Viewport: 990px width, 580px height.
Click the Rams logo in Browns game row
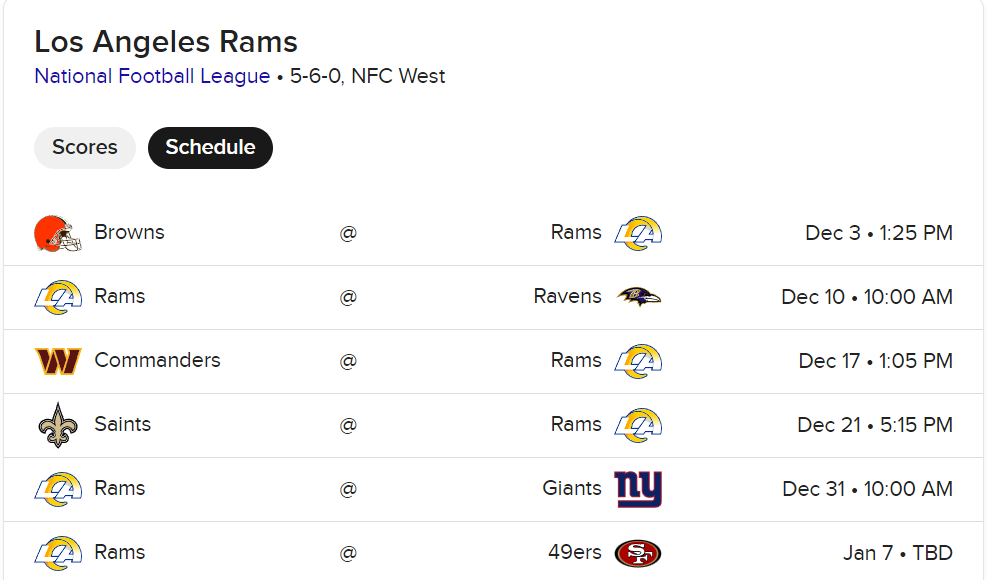pyautogui.click(x=638, y=233)
